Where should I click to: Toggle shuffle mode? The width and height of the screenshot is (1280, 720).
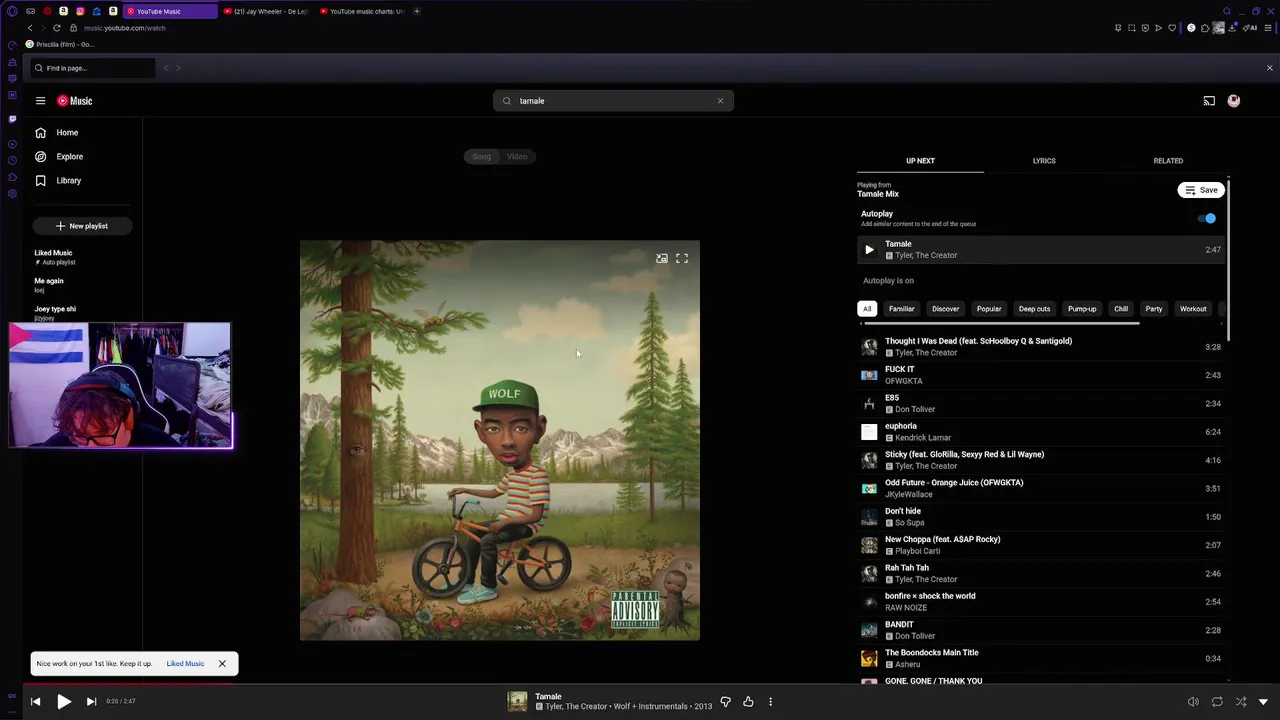click(x=1241, y=702)
